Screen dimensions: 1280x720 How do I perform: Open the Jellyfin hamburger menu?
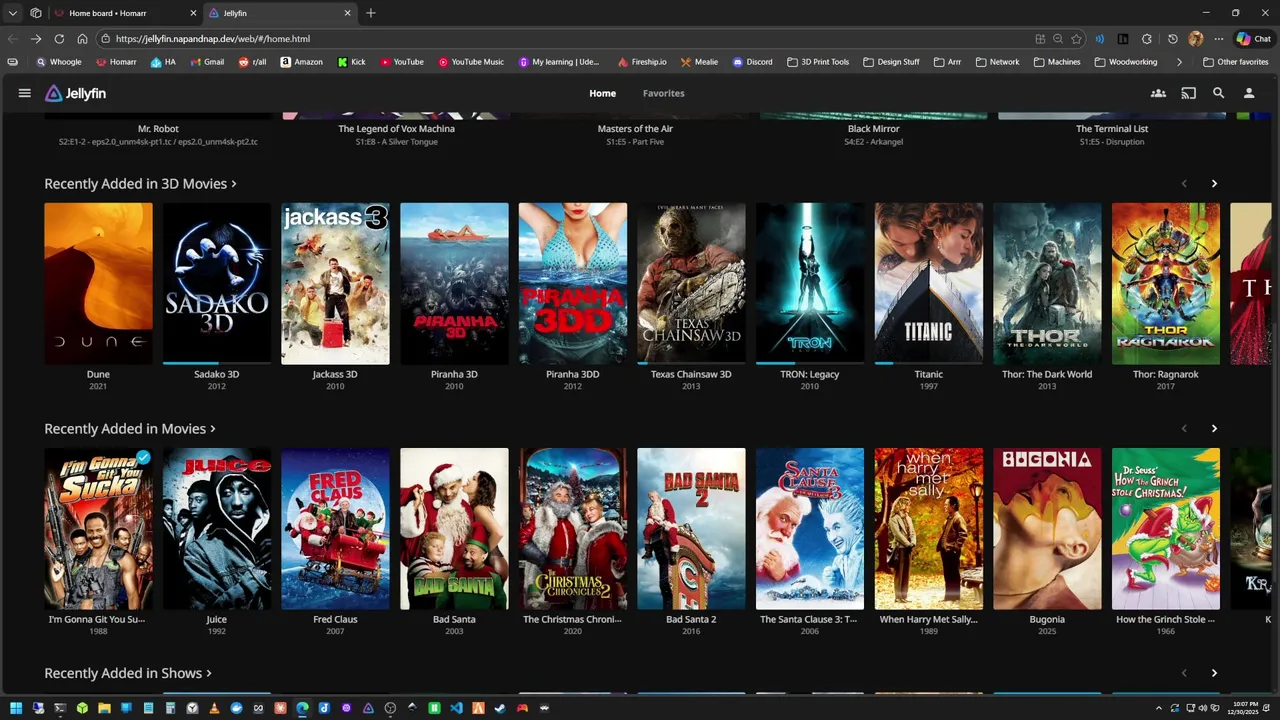point(24,93)
